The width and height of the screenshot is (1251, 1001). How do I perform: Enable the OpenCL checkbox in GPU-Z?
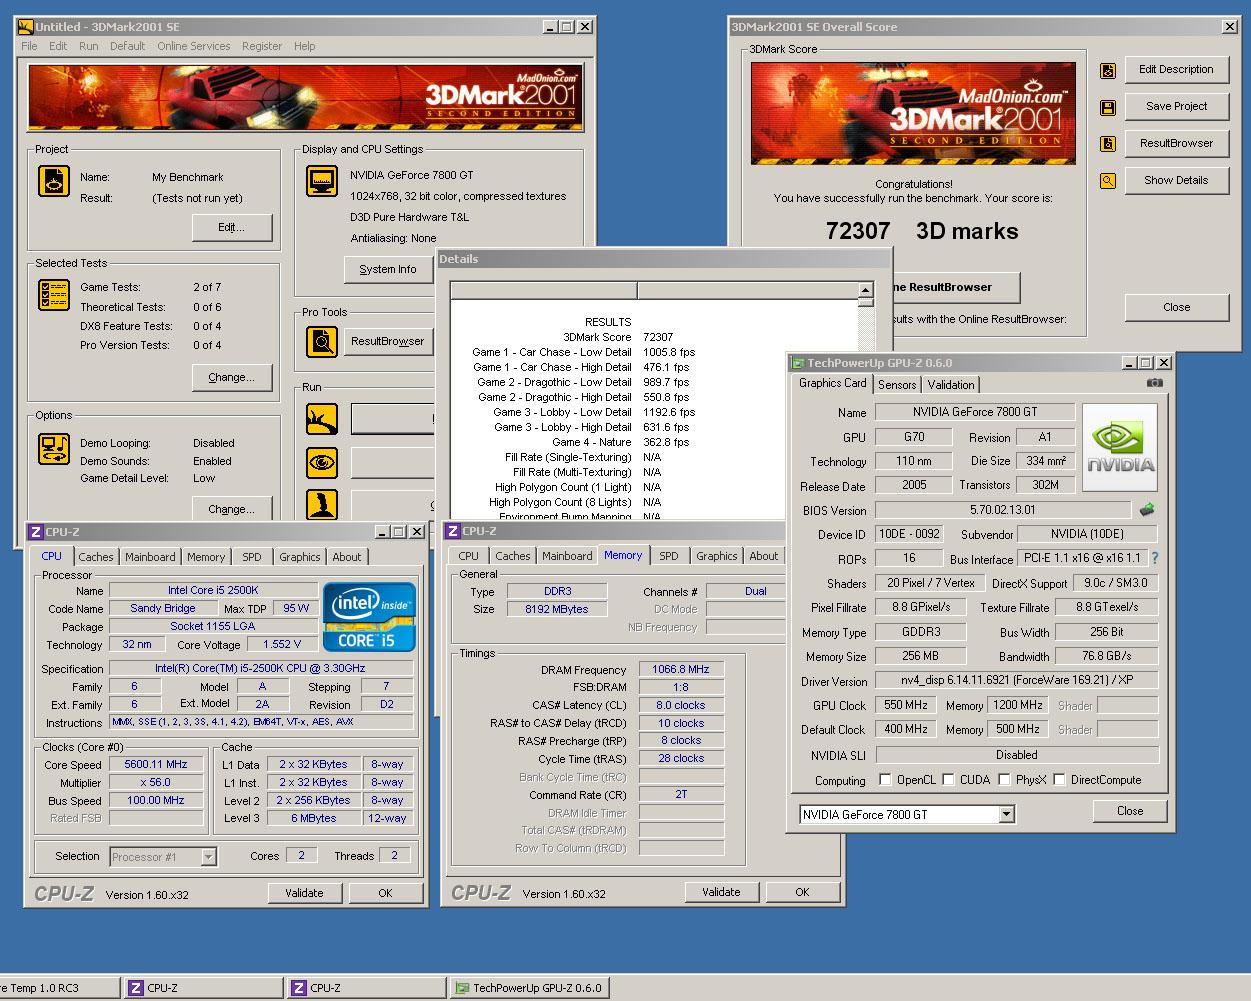885,780
